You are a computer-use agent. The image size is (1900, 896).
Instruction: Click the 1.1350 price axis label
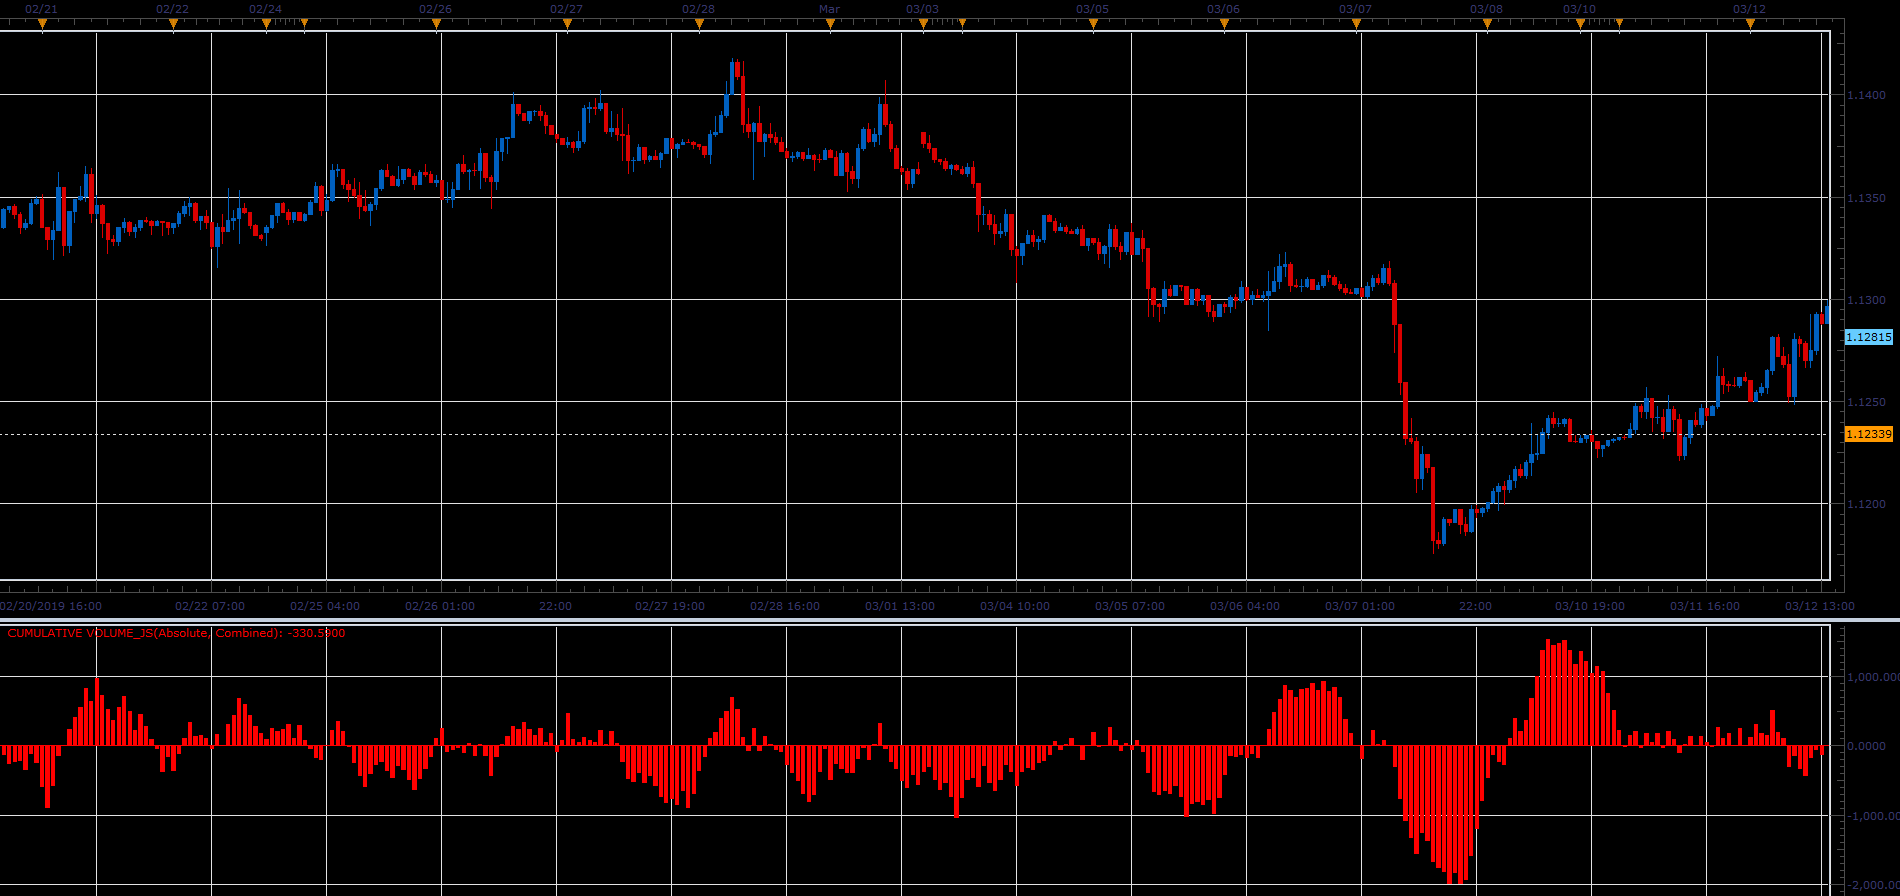(x=1867, y=198)
